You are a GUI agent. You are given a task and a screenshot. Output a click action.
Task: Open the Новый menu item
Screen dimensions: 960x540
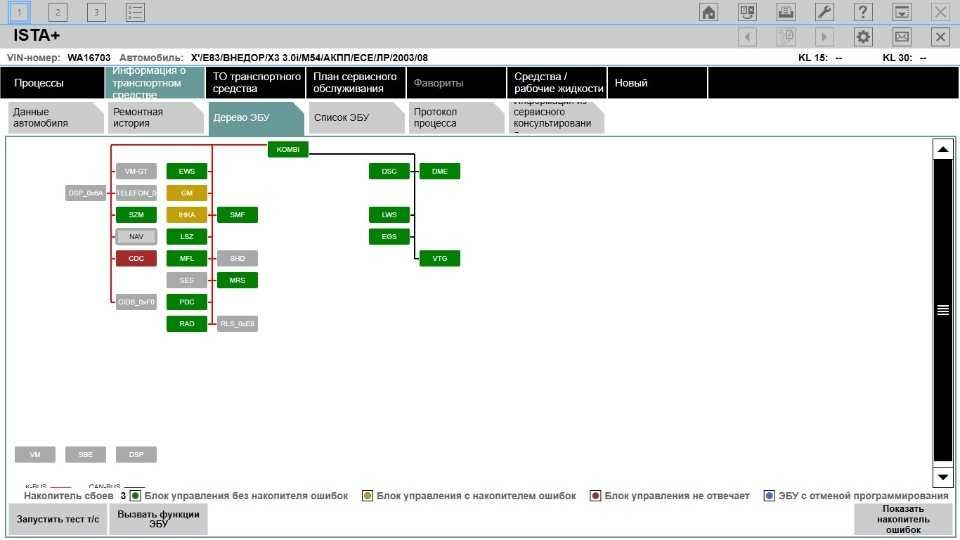coord(657,83)
